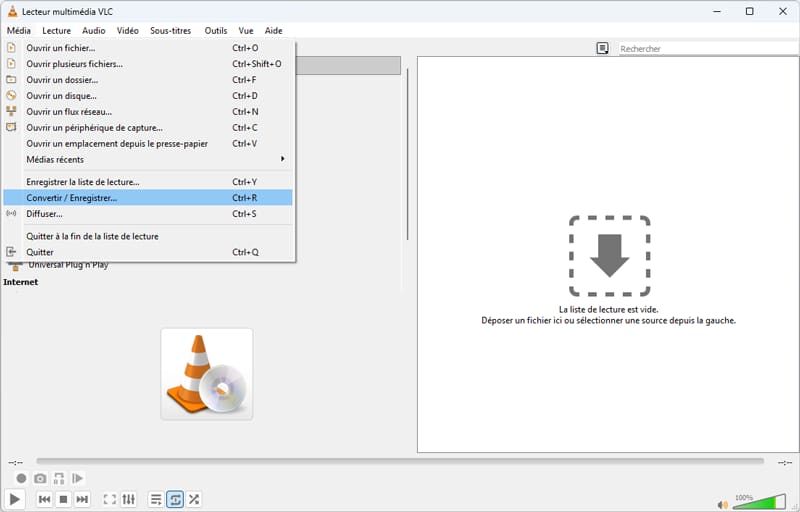
Task: Skip to previous media track
Action: pos(44,499)
